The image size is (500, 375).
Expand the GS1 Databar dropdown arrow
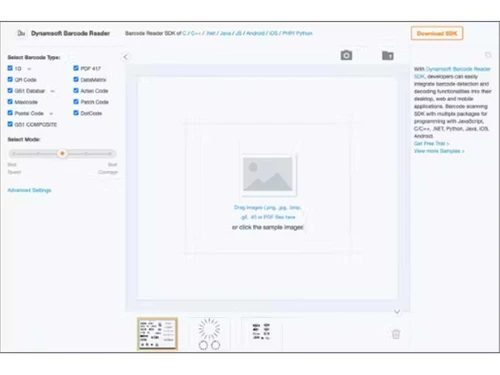point(53,91)
